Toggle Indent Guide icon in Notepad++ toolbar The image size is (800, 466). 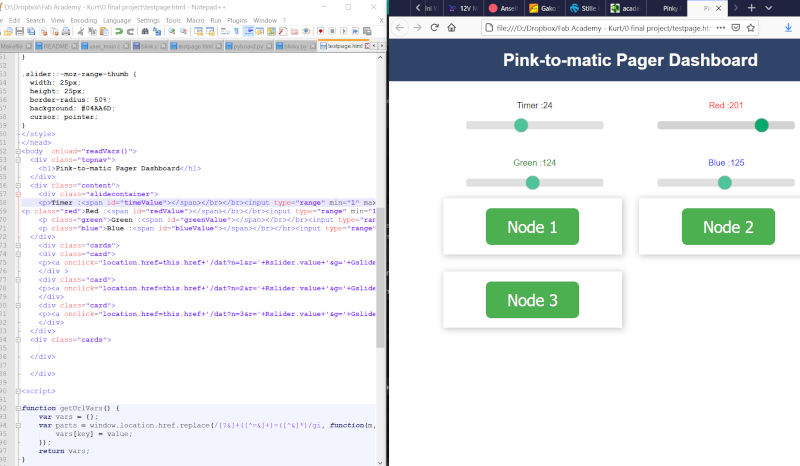[x=248, y=31]
